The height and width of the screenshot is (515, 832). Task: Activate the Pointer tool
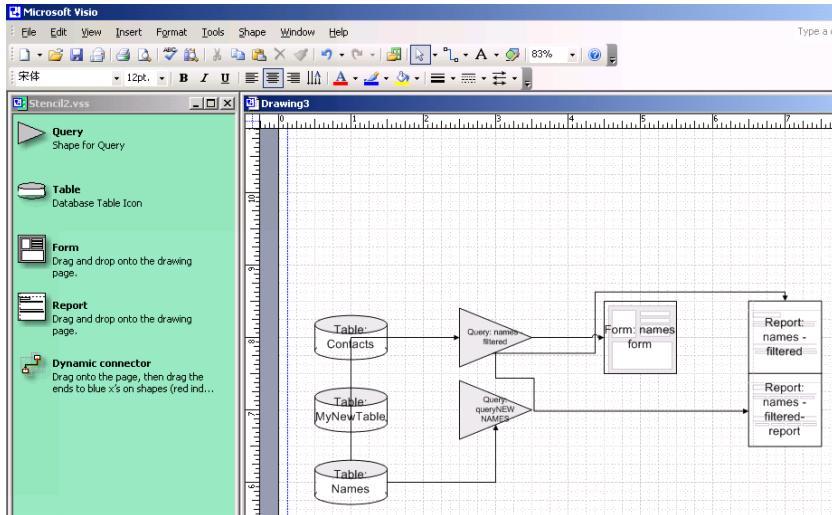click(x=419, y=55)
